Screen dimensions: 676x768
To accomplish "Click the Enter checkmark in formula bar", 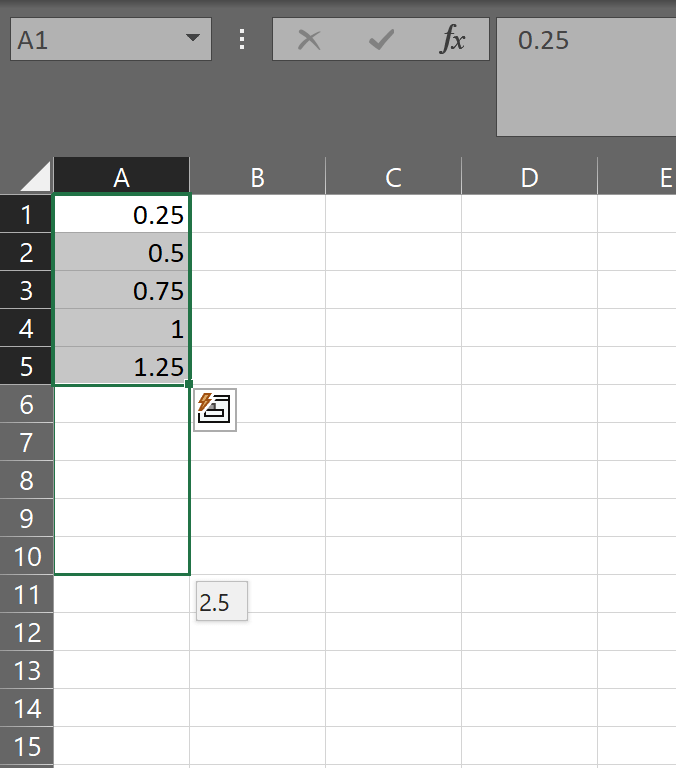I will [x=381, y=40].
